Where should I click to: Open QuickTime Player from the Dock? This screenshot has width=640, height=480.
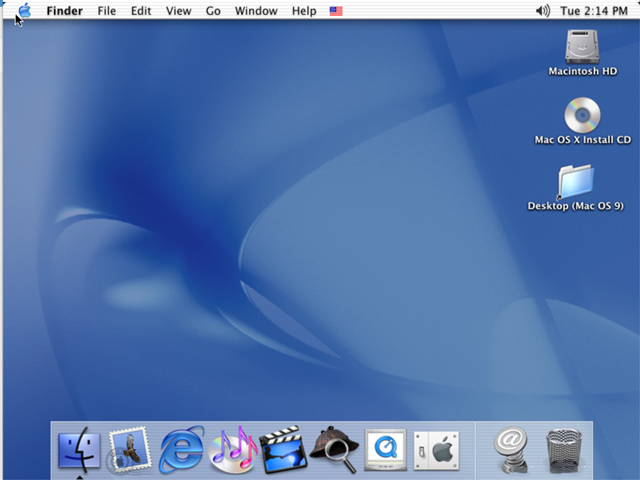pos(385,449)
